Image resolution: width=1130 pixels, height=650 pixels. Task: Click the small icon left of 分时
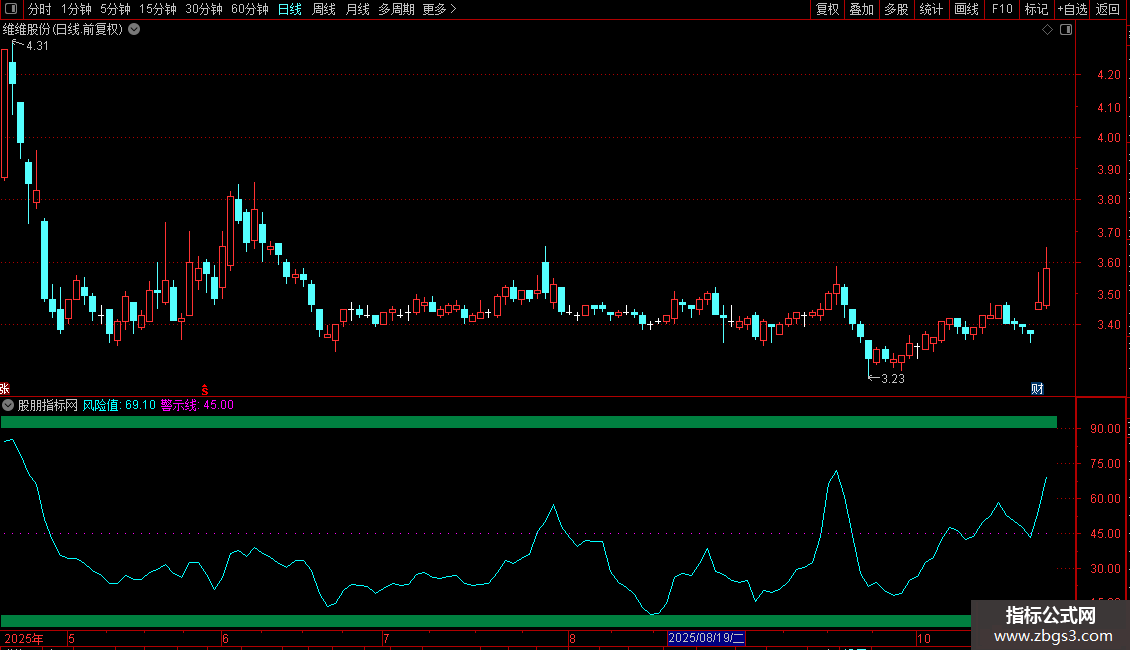point(13,9)
